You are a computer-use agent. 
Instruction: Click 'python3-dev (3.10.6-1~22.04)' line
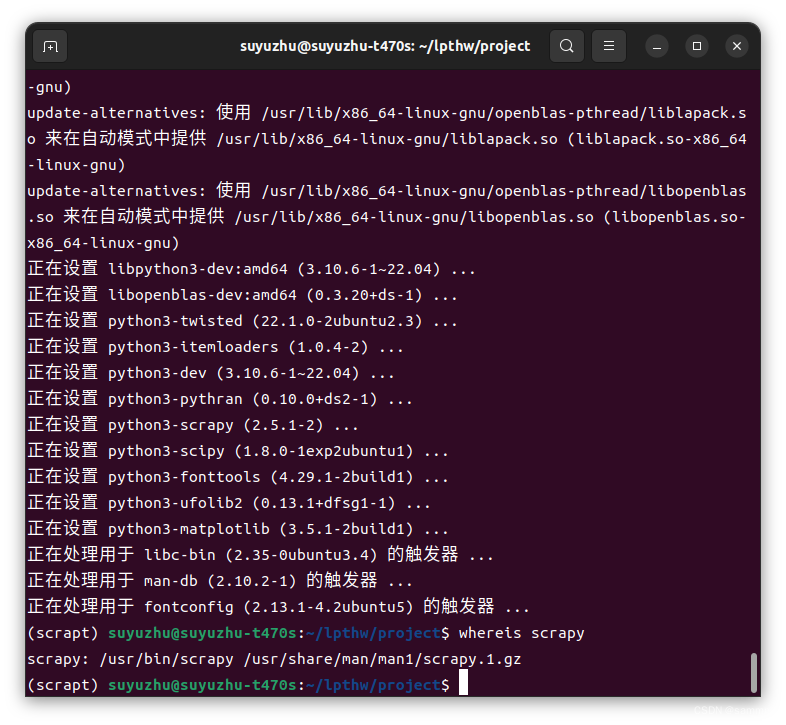211,373
